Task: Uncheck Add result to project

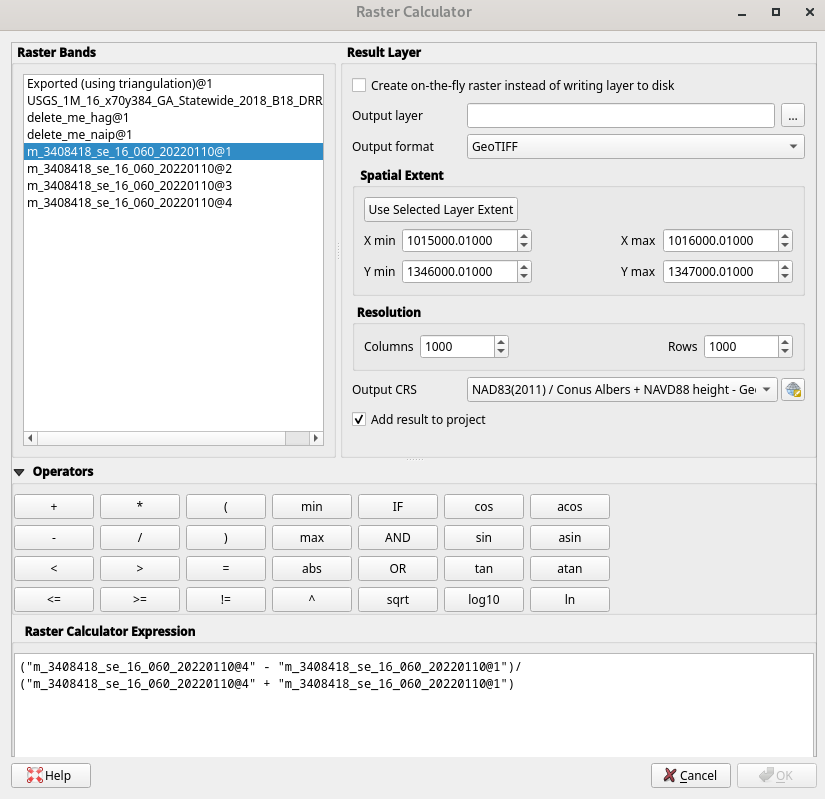Action: [x=359, y=419]
